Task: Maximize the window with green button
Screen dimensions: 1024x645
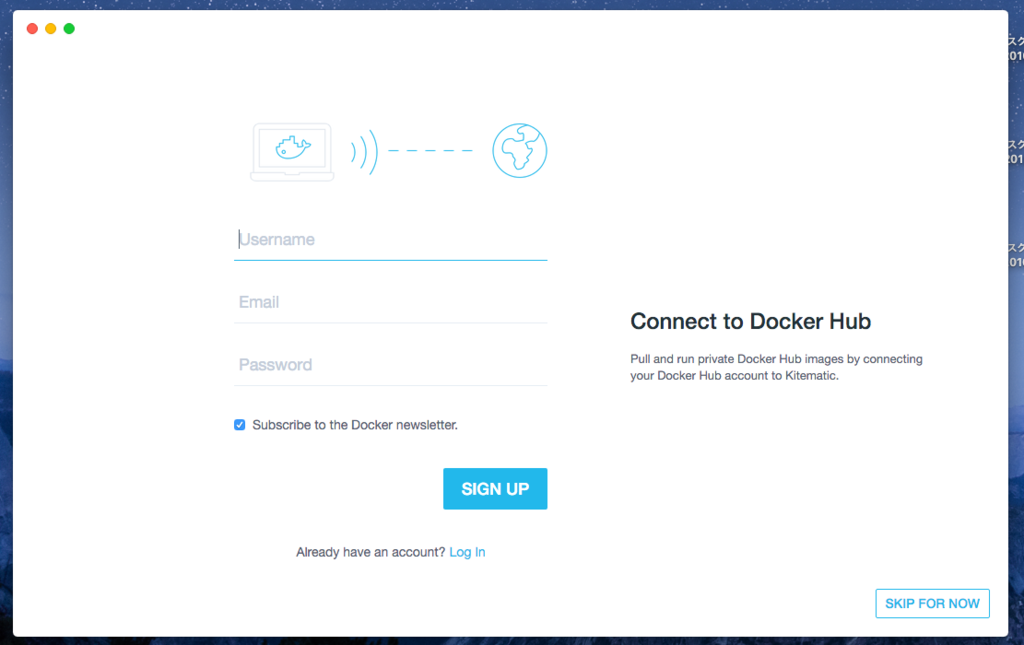Action: (69, 29)
